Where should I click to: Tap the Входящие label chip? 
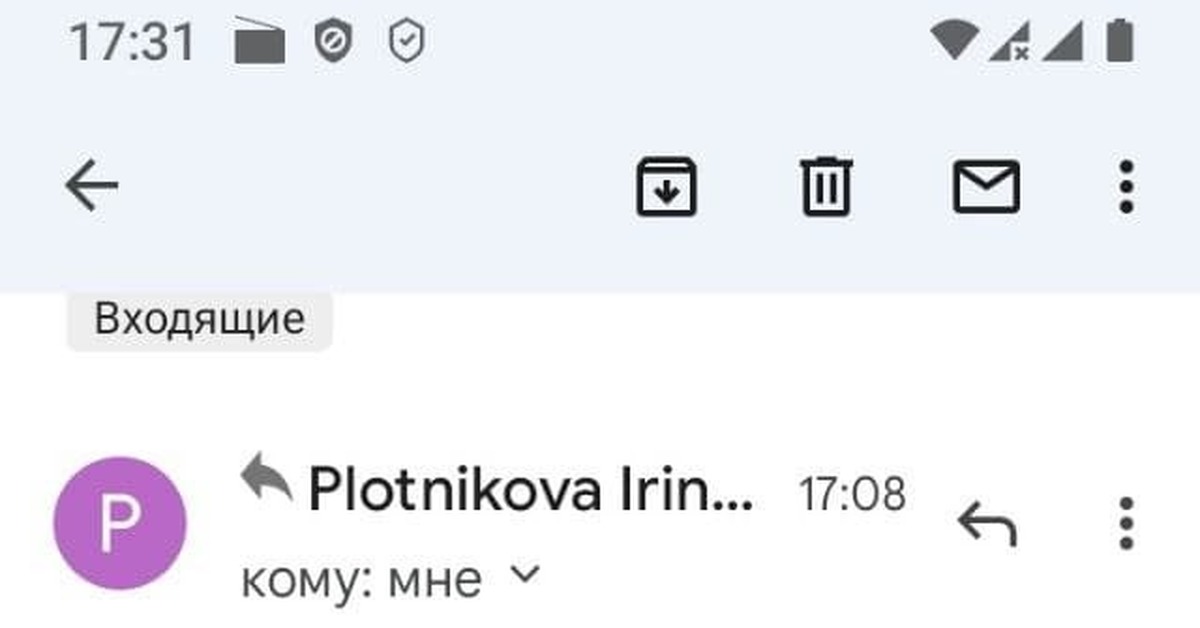tap(199, 320)
